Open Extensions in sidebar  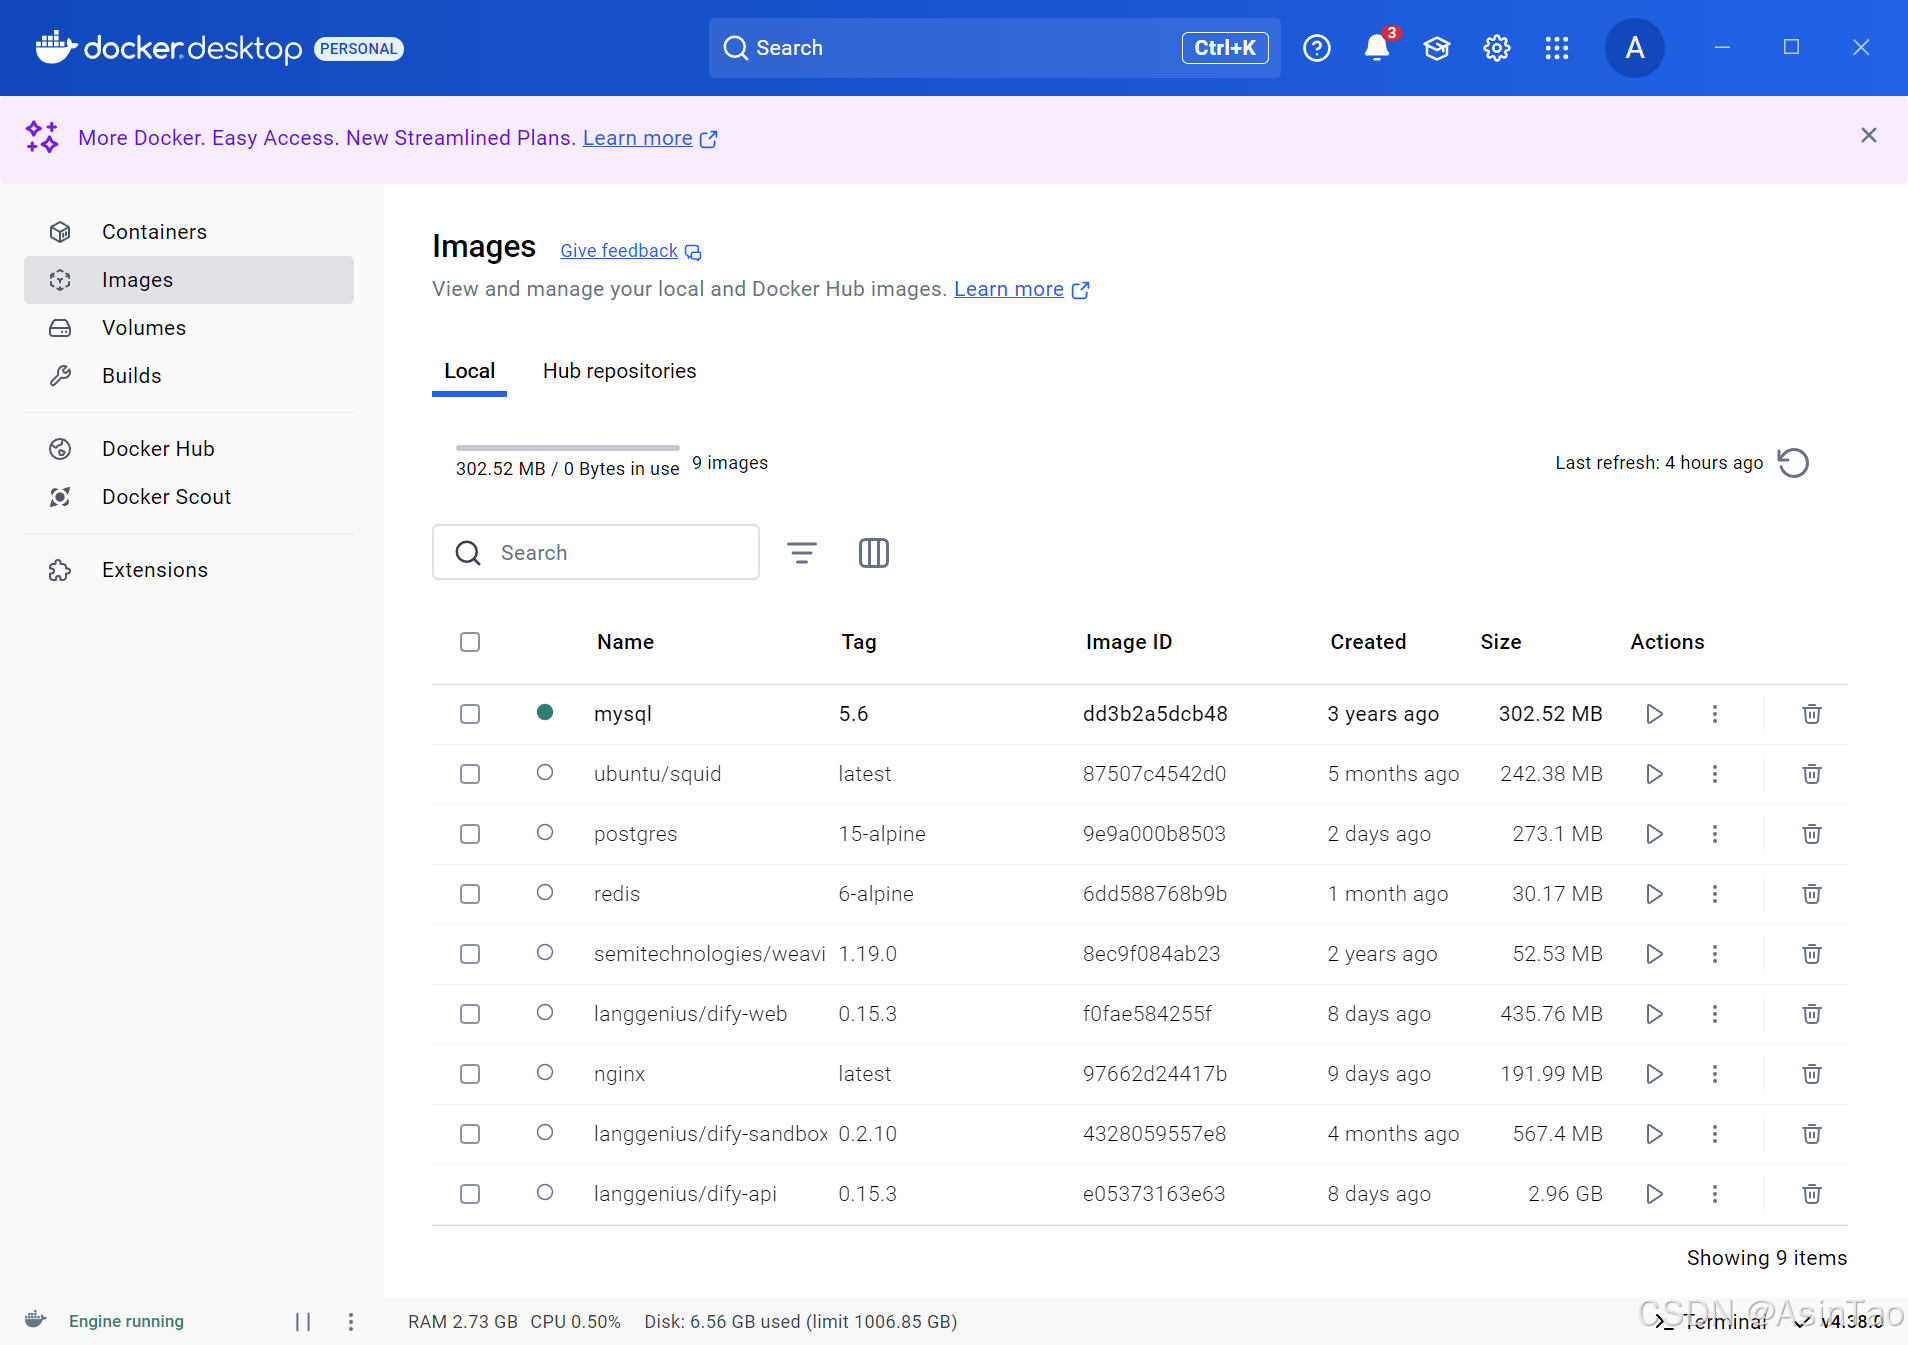pyautogui.click(x=189, y=570)
